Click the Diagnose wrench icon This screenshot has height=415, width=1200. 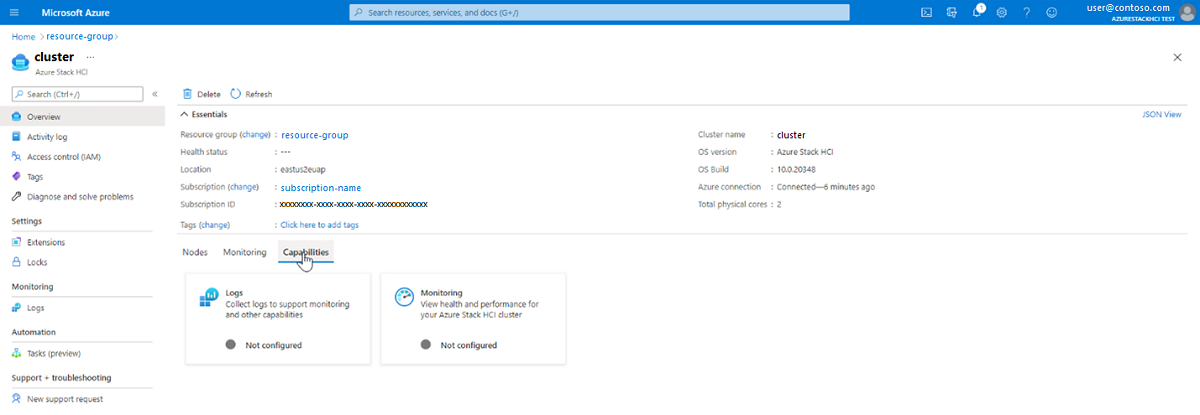16,197
